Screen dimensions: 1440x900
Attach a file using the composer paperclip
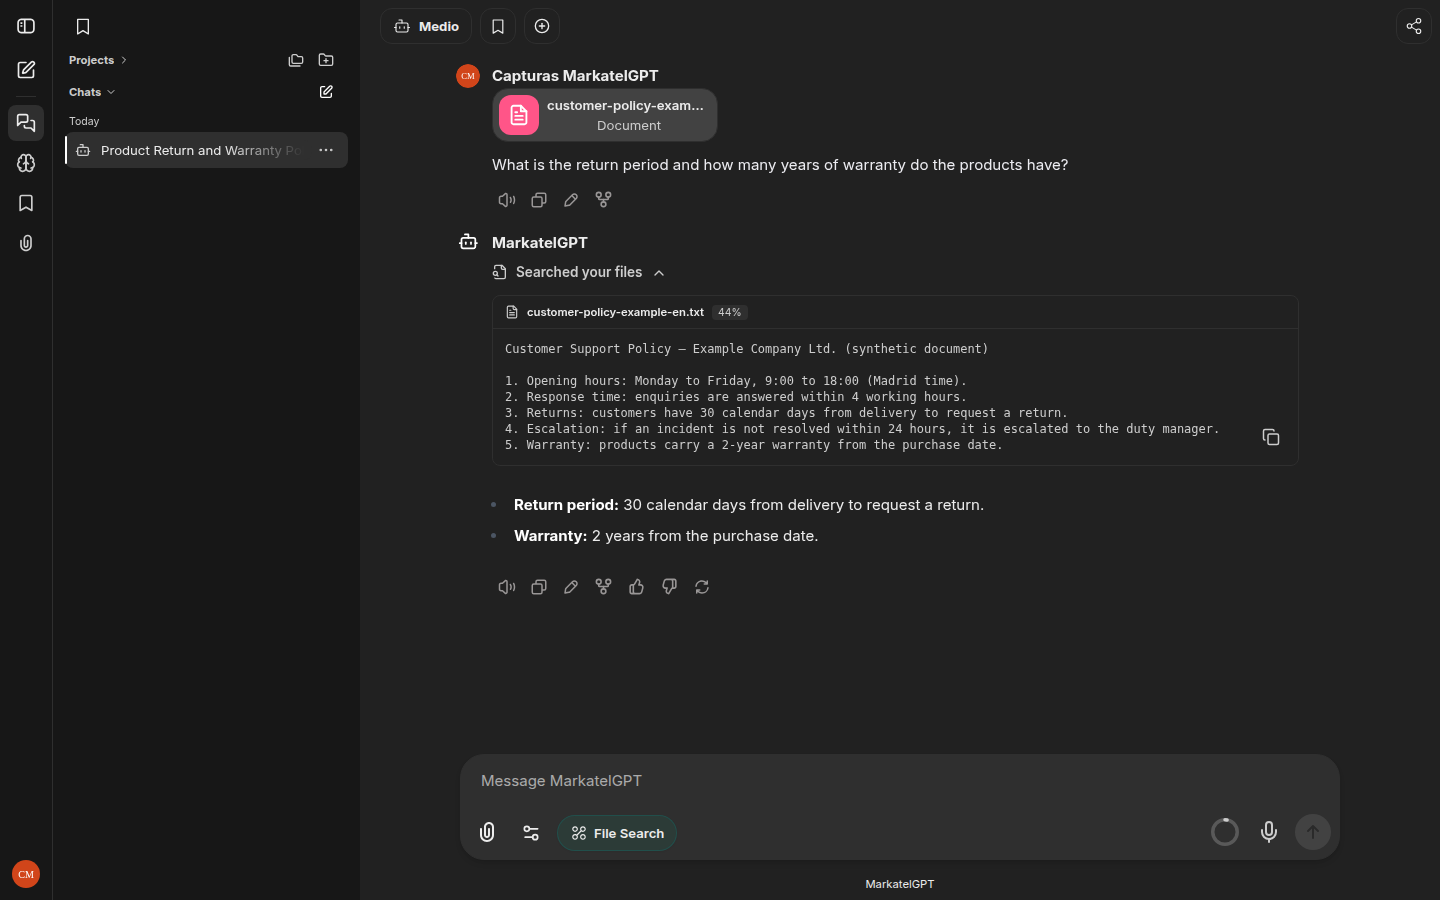[487, 832]
